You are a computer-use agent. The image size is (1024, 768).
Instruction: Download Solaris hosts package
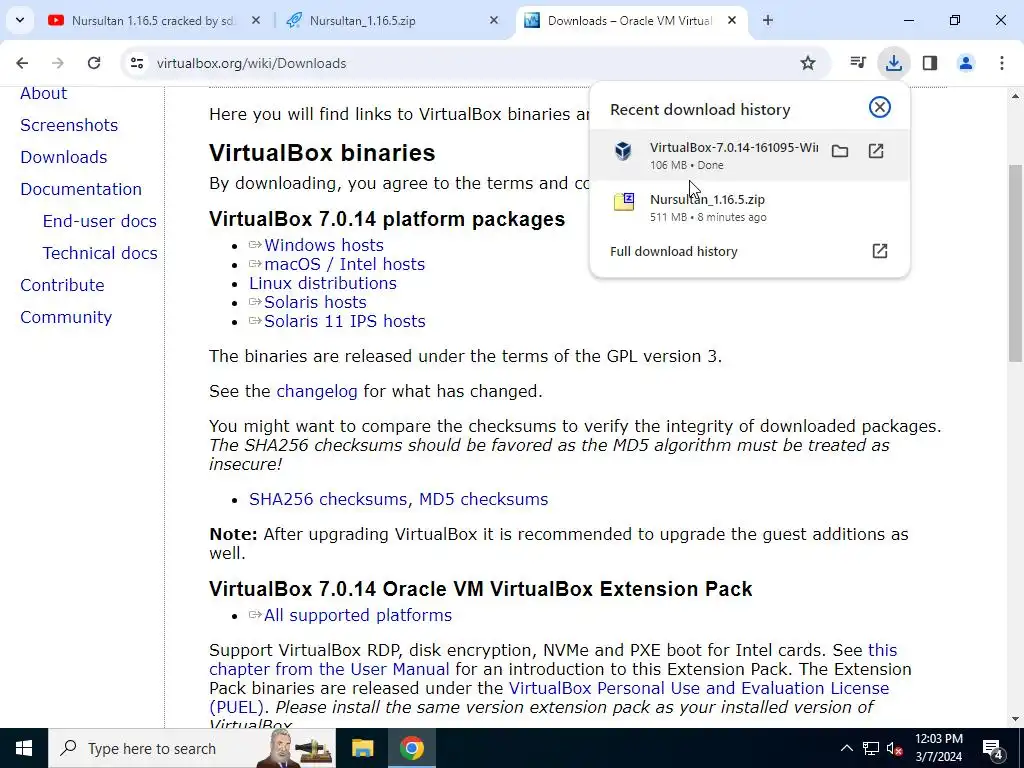point(315,302)
